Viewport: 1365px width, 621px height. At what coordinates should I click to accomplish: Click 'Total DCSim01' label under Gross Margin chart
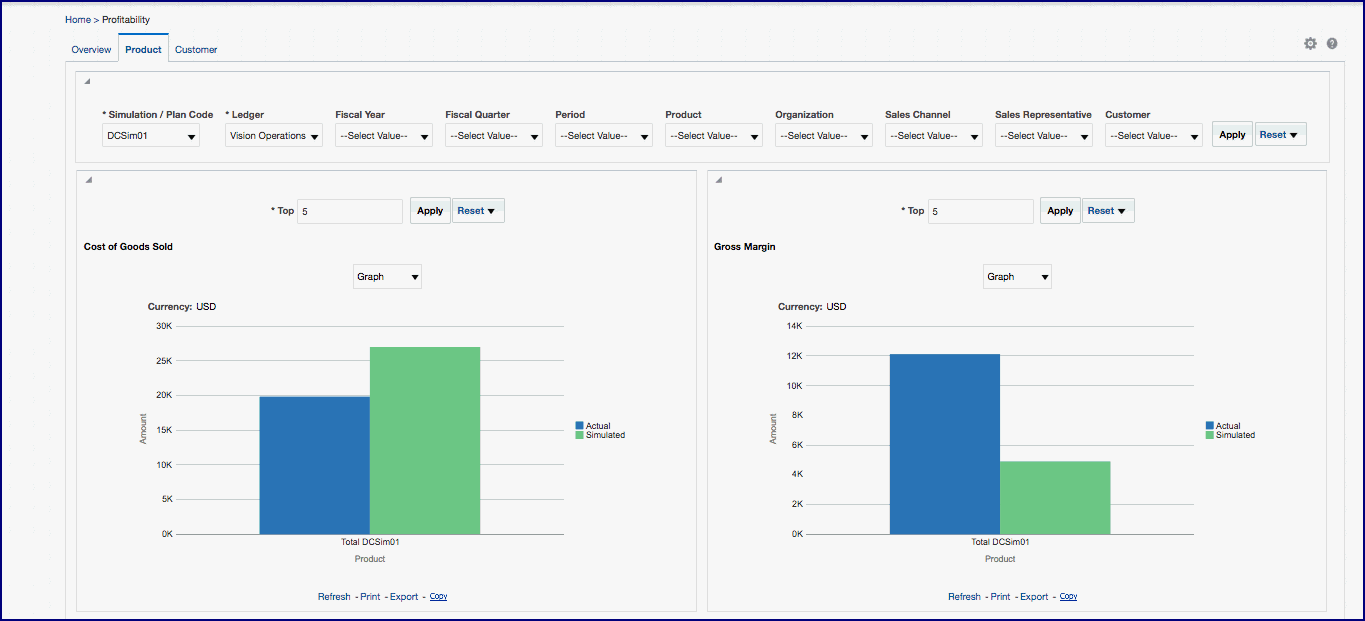coord(1000,542)
